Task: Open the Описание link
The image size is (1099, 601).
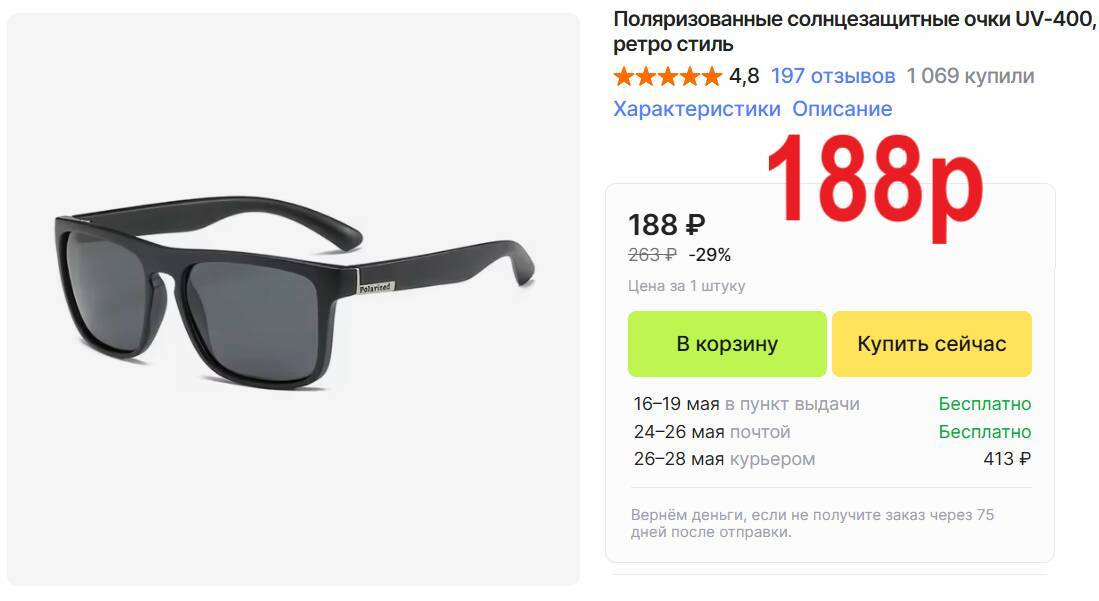Action: coord(842,109)
